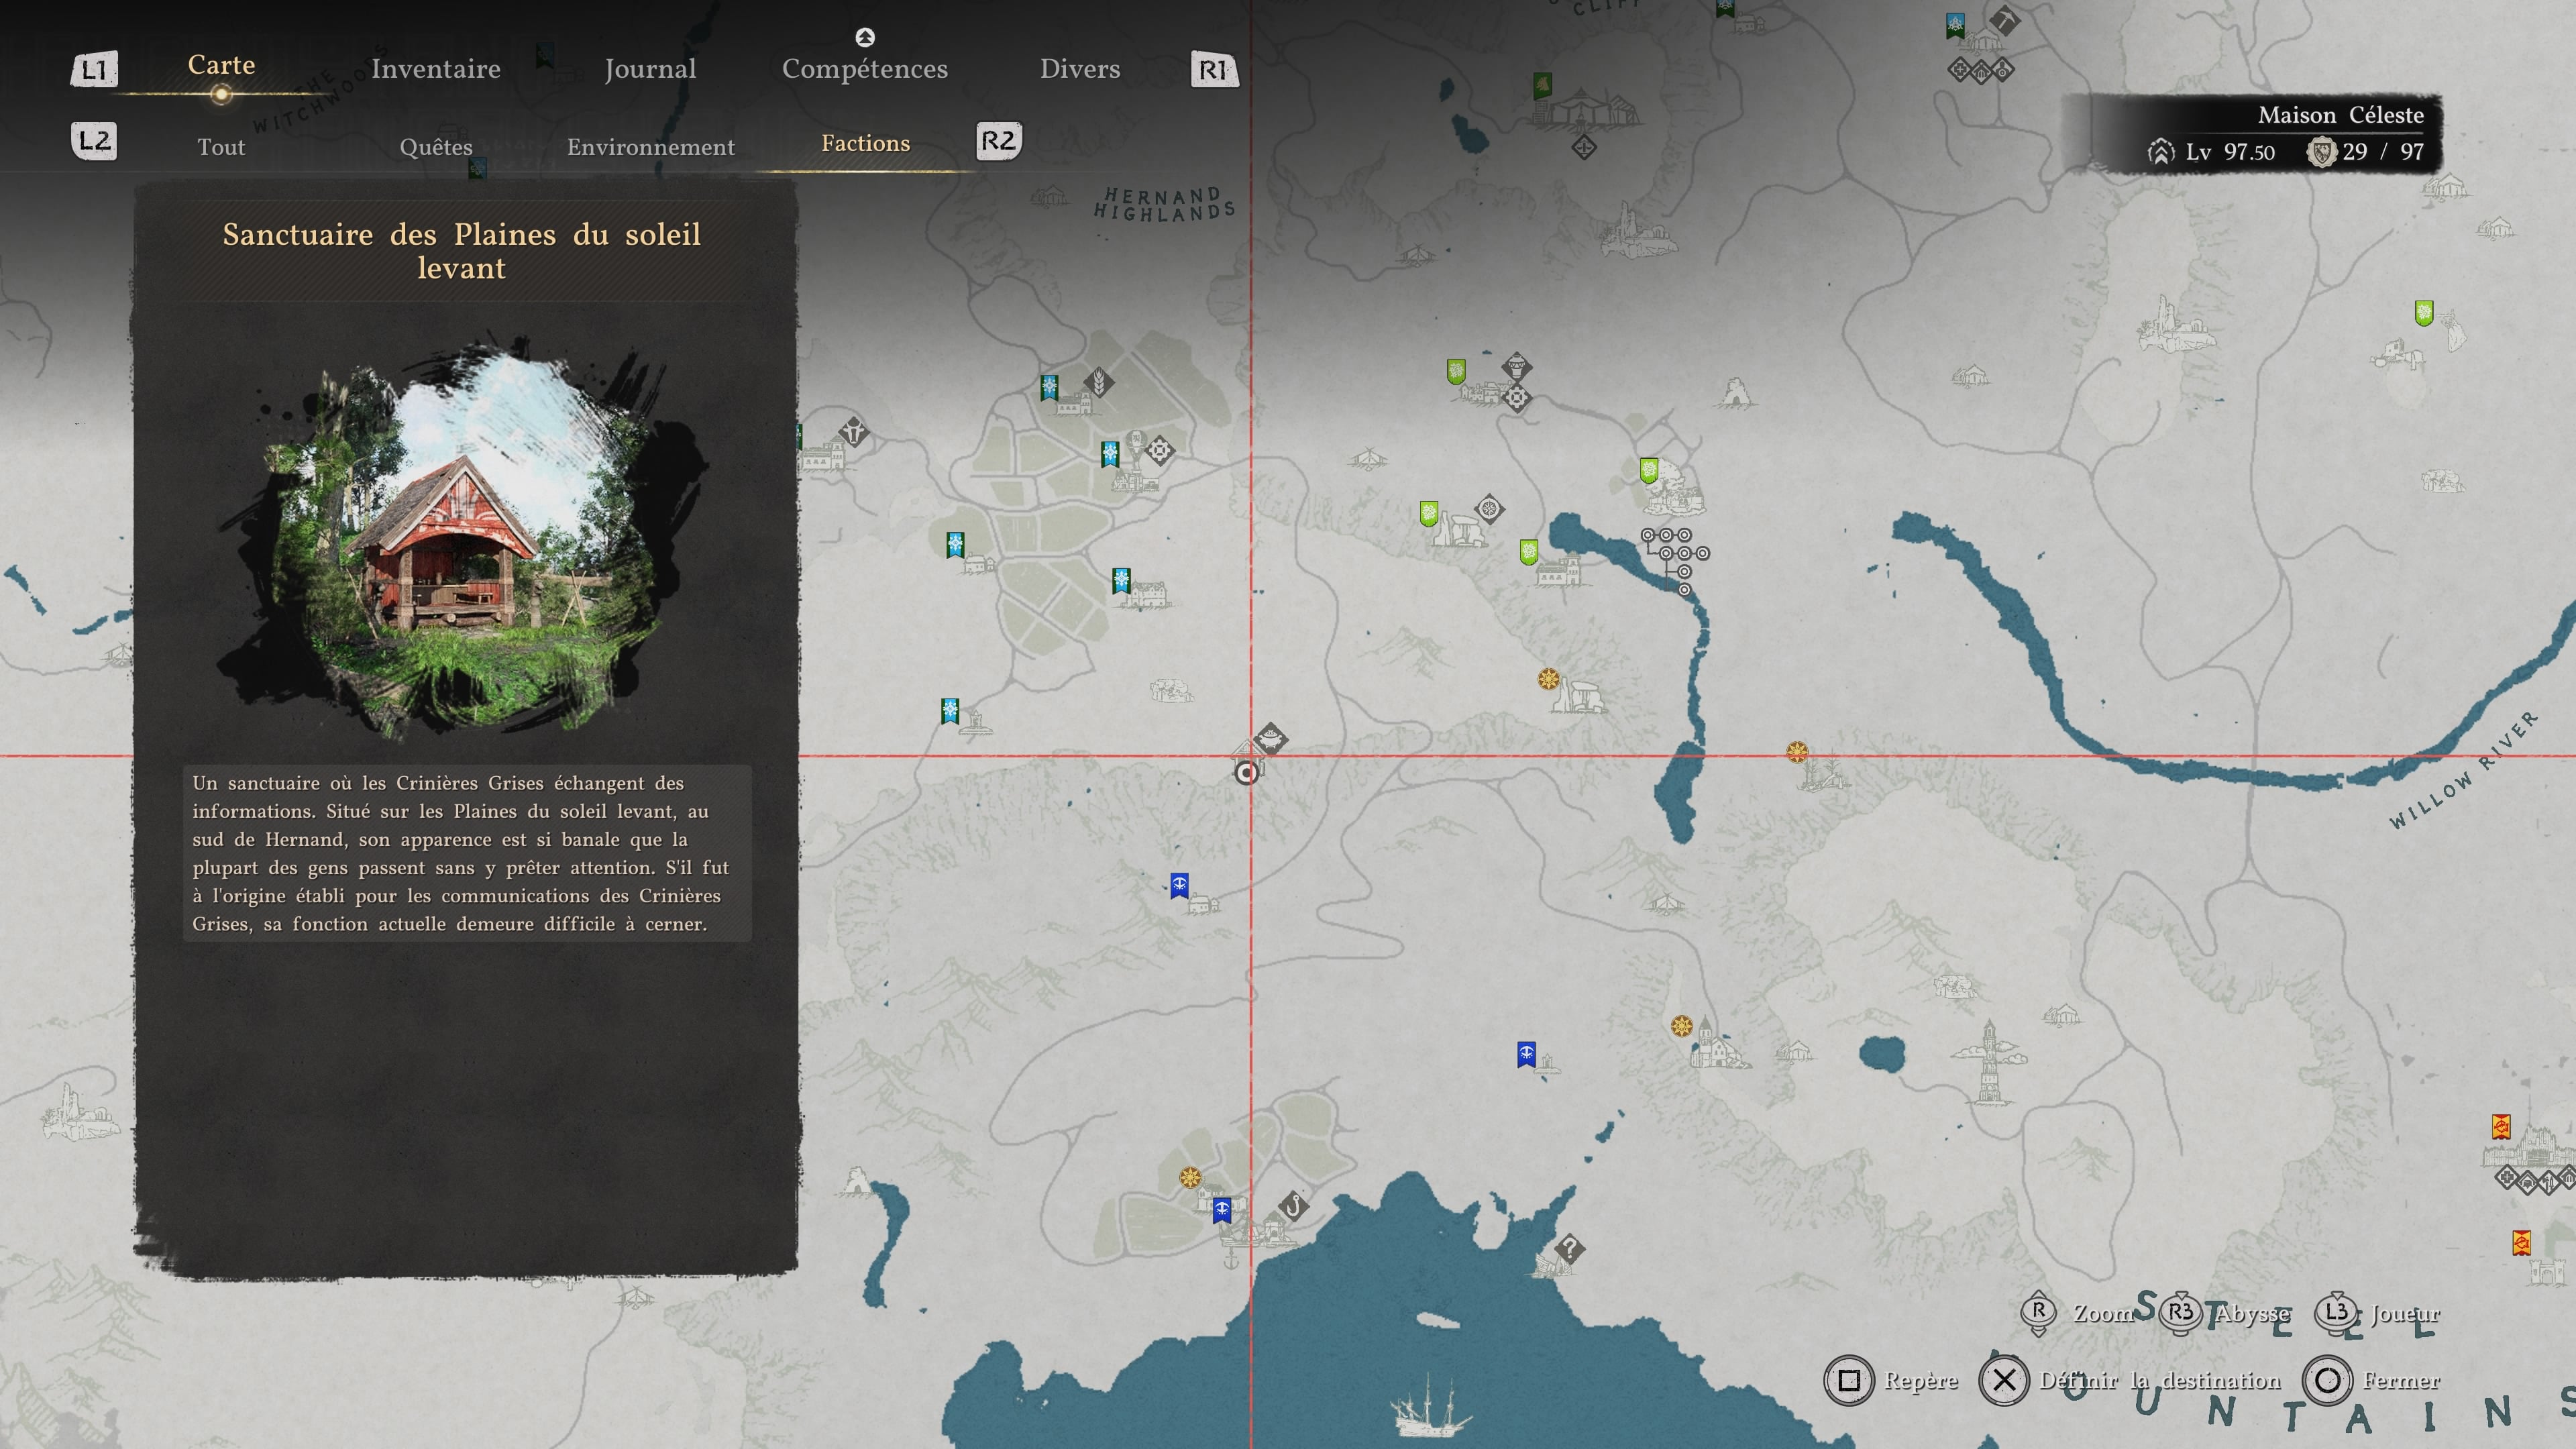Click the L1 previous-tab button
Viewport: 2576px width, 1449px height.
point(94,70)
